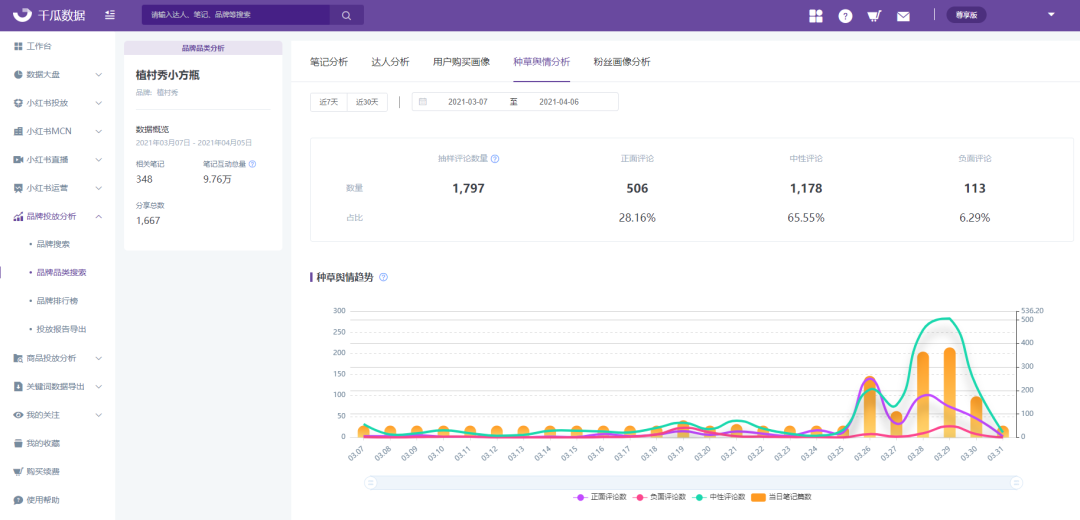Click help icon beside 种草舆情趋势
The width and height of the screenshot is (1080, 520).
click(x=384, y=278)
